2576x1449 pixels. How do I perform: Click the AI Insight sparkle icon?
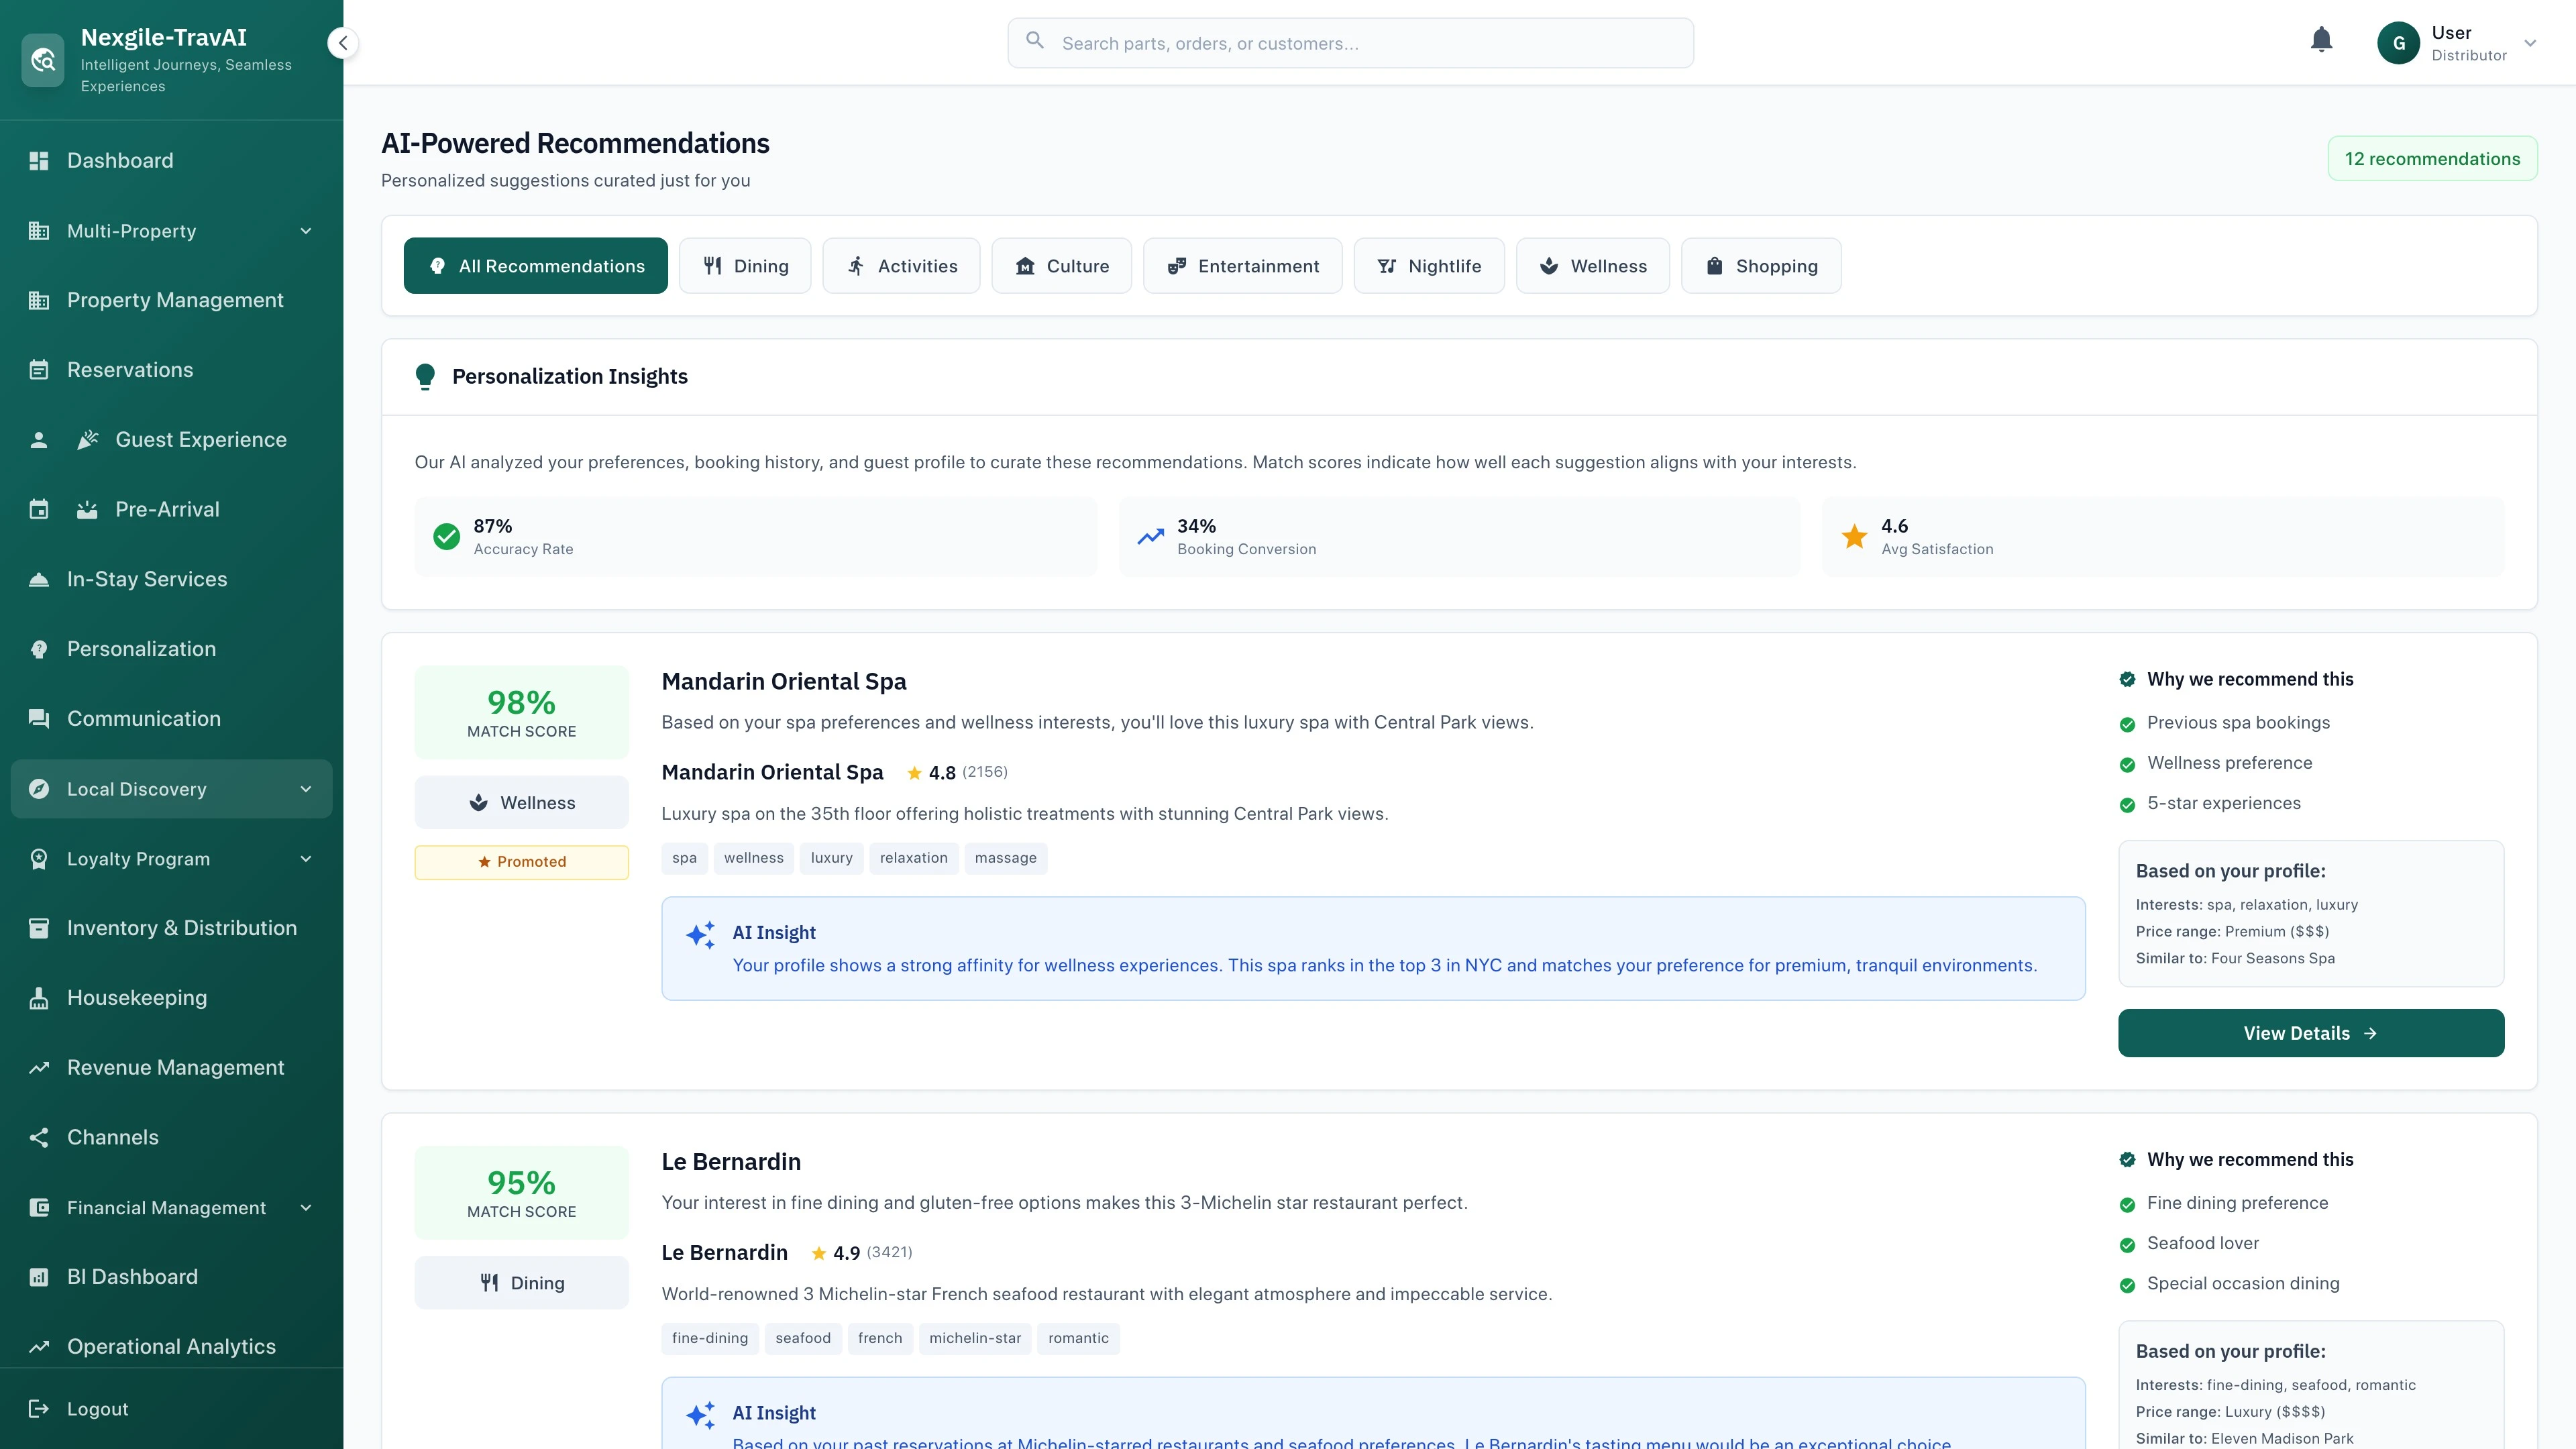700,934
